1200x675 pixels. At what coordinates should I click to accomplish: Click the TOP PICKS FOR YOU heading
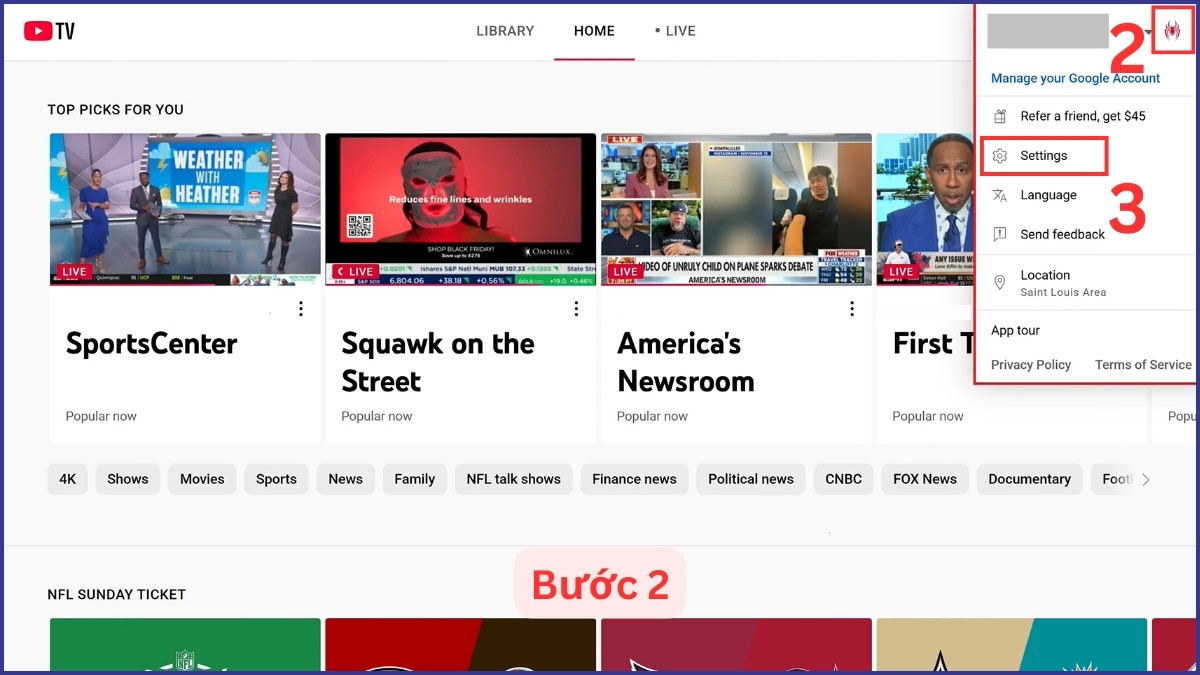pos(116,110)
